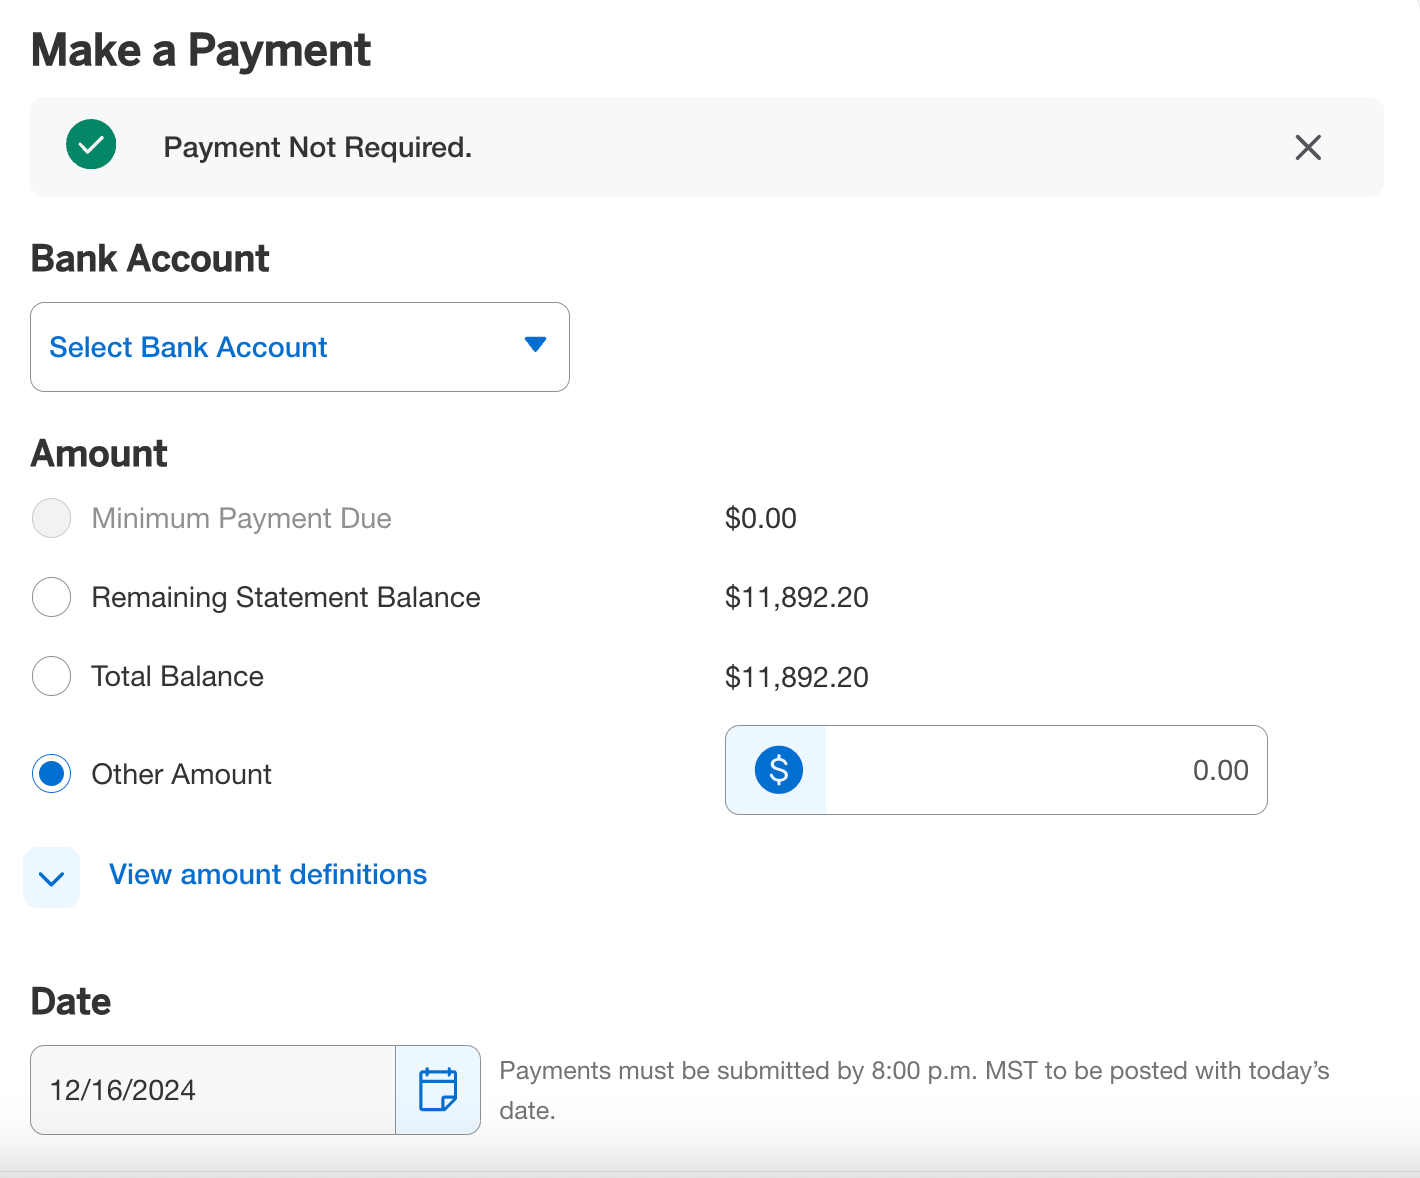Click the Payment Not Required message text

[317, 148]
